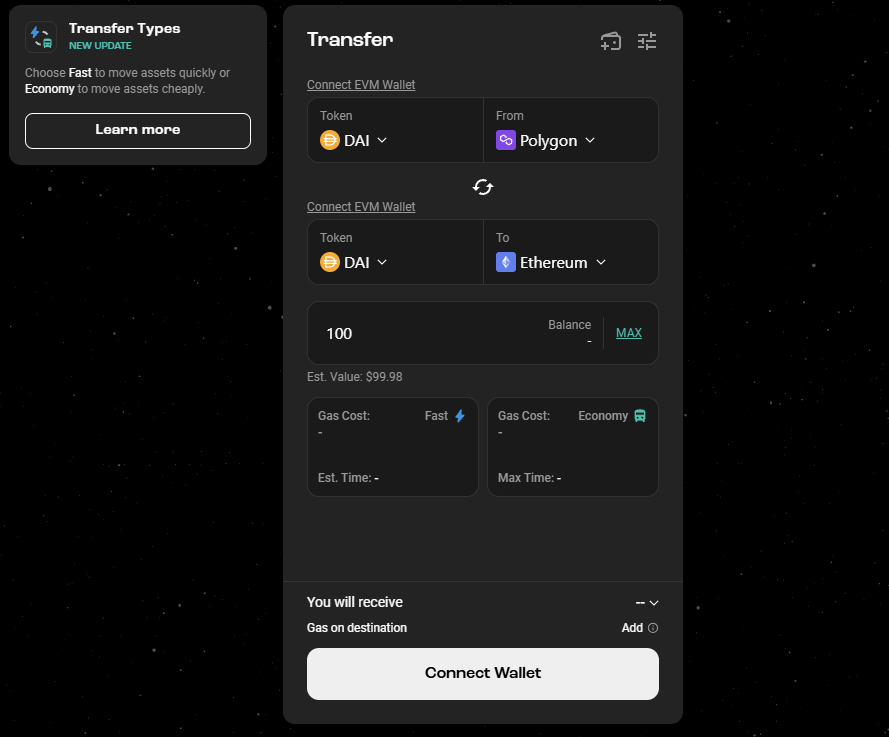Image resolution: width=889 pixels, height=737 pixels.
Task: Open the To Ethereum network dropdown
Action: point(551,262)
